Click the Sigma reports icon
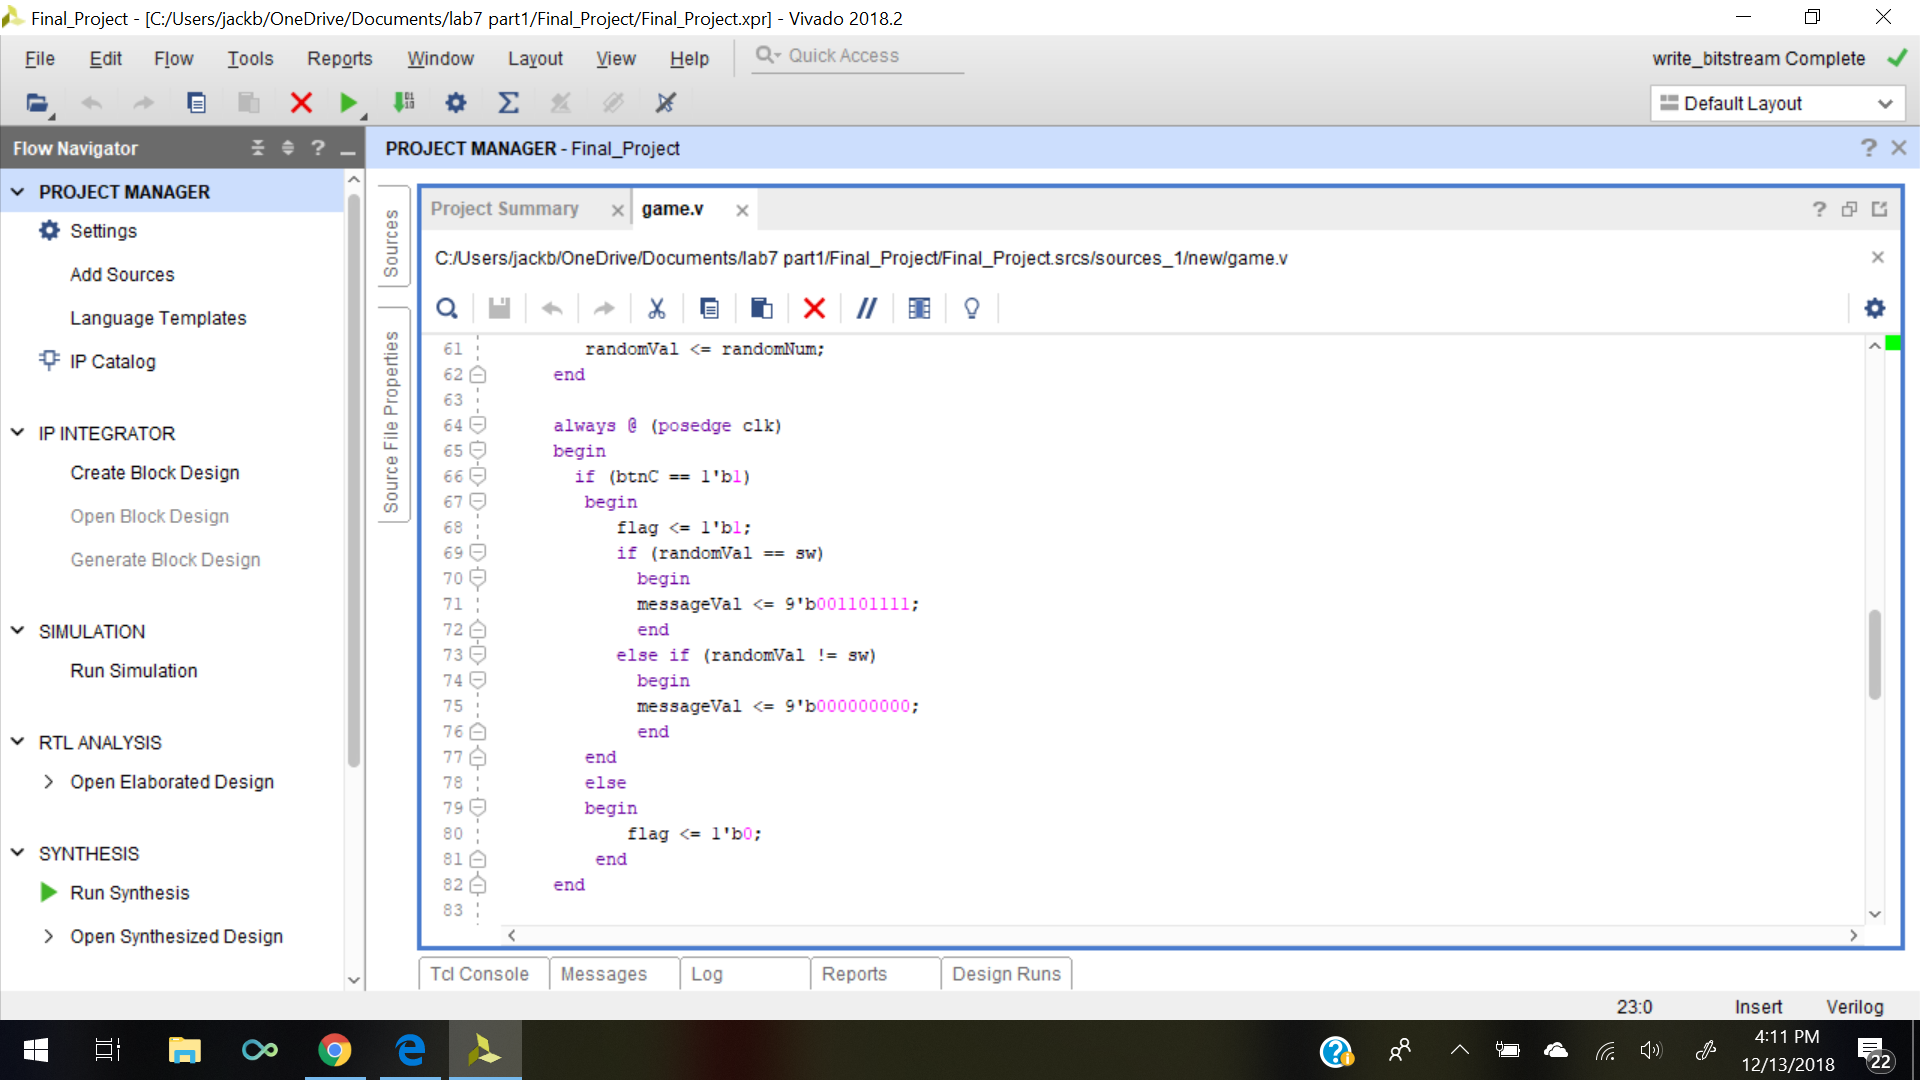This screenshot has height=1080, width=1920. 508,102
